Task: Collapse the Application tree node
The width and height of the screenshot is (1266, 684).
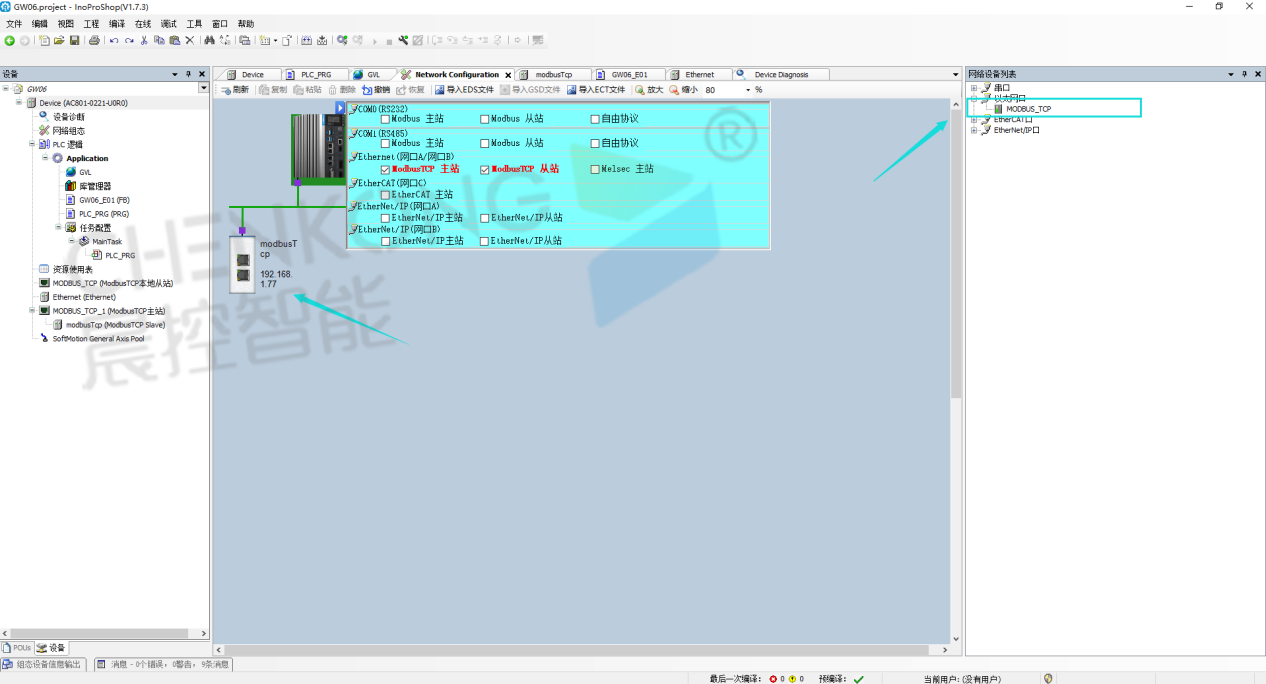Action: coord(45,158)
